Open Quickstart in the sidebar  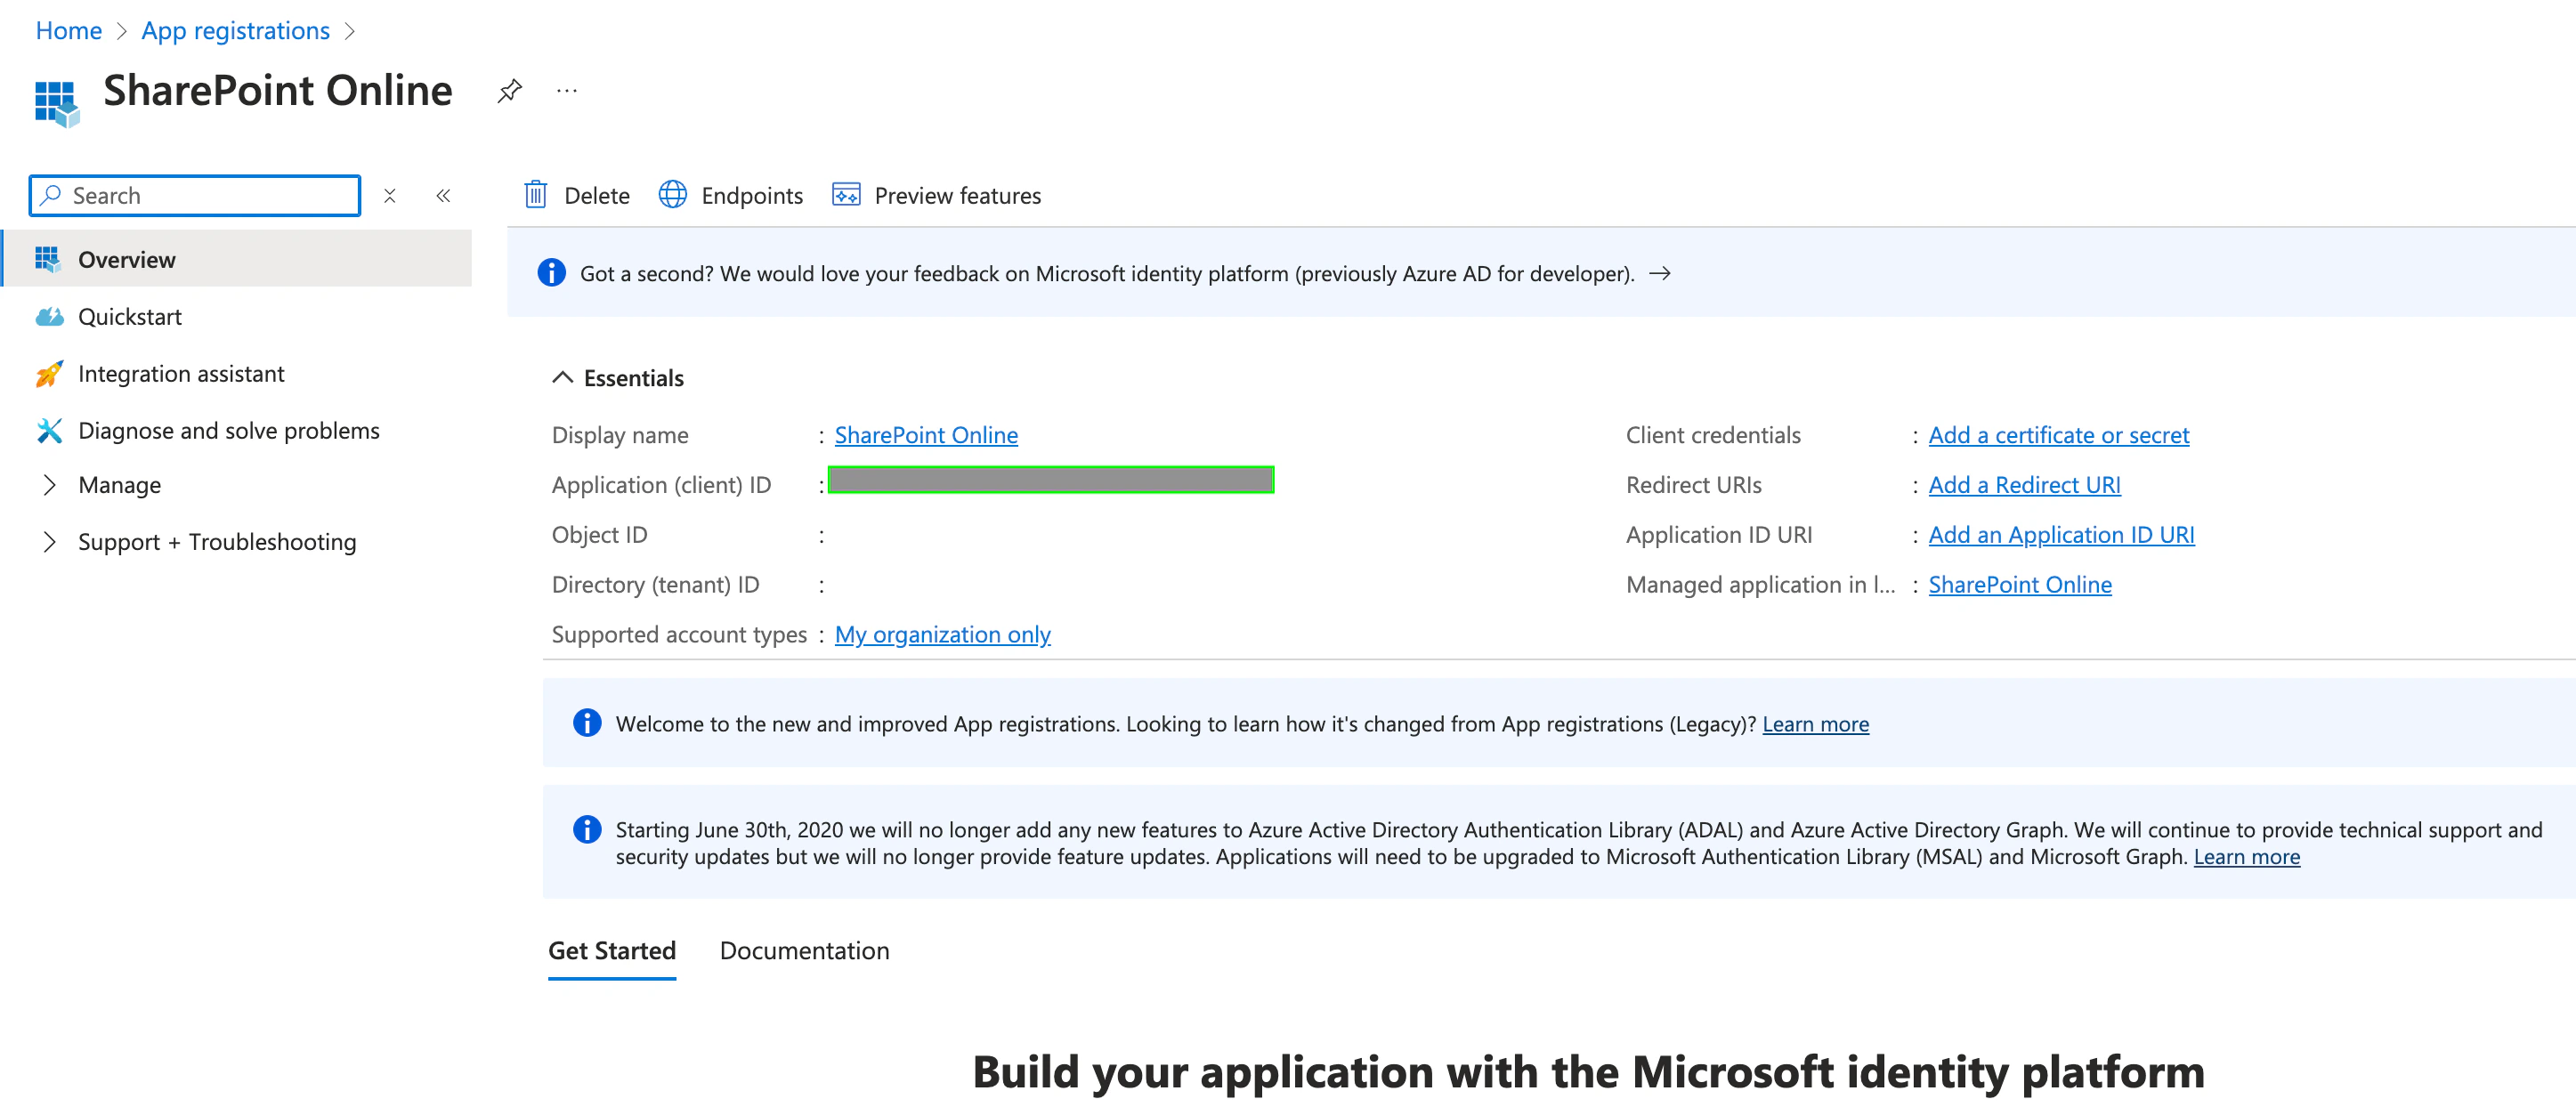coord(130,317)
